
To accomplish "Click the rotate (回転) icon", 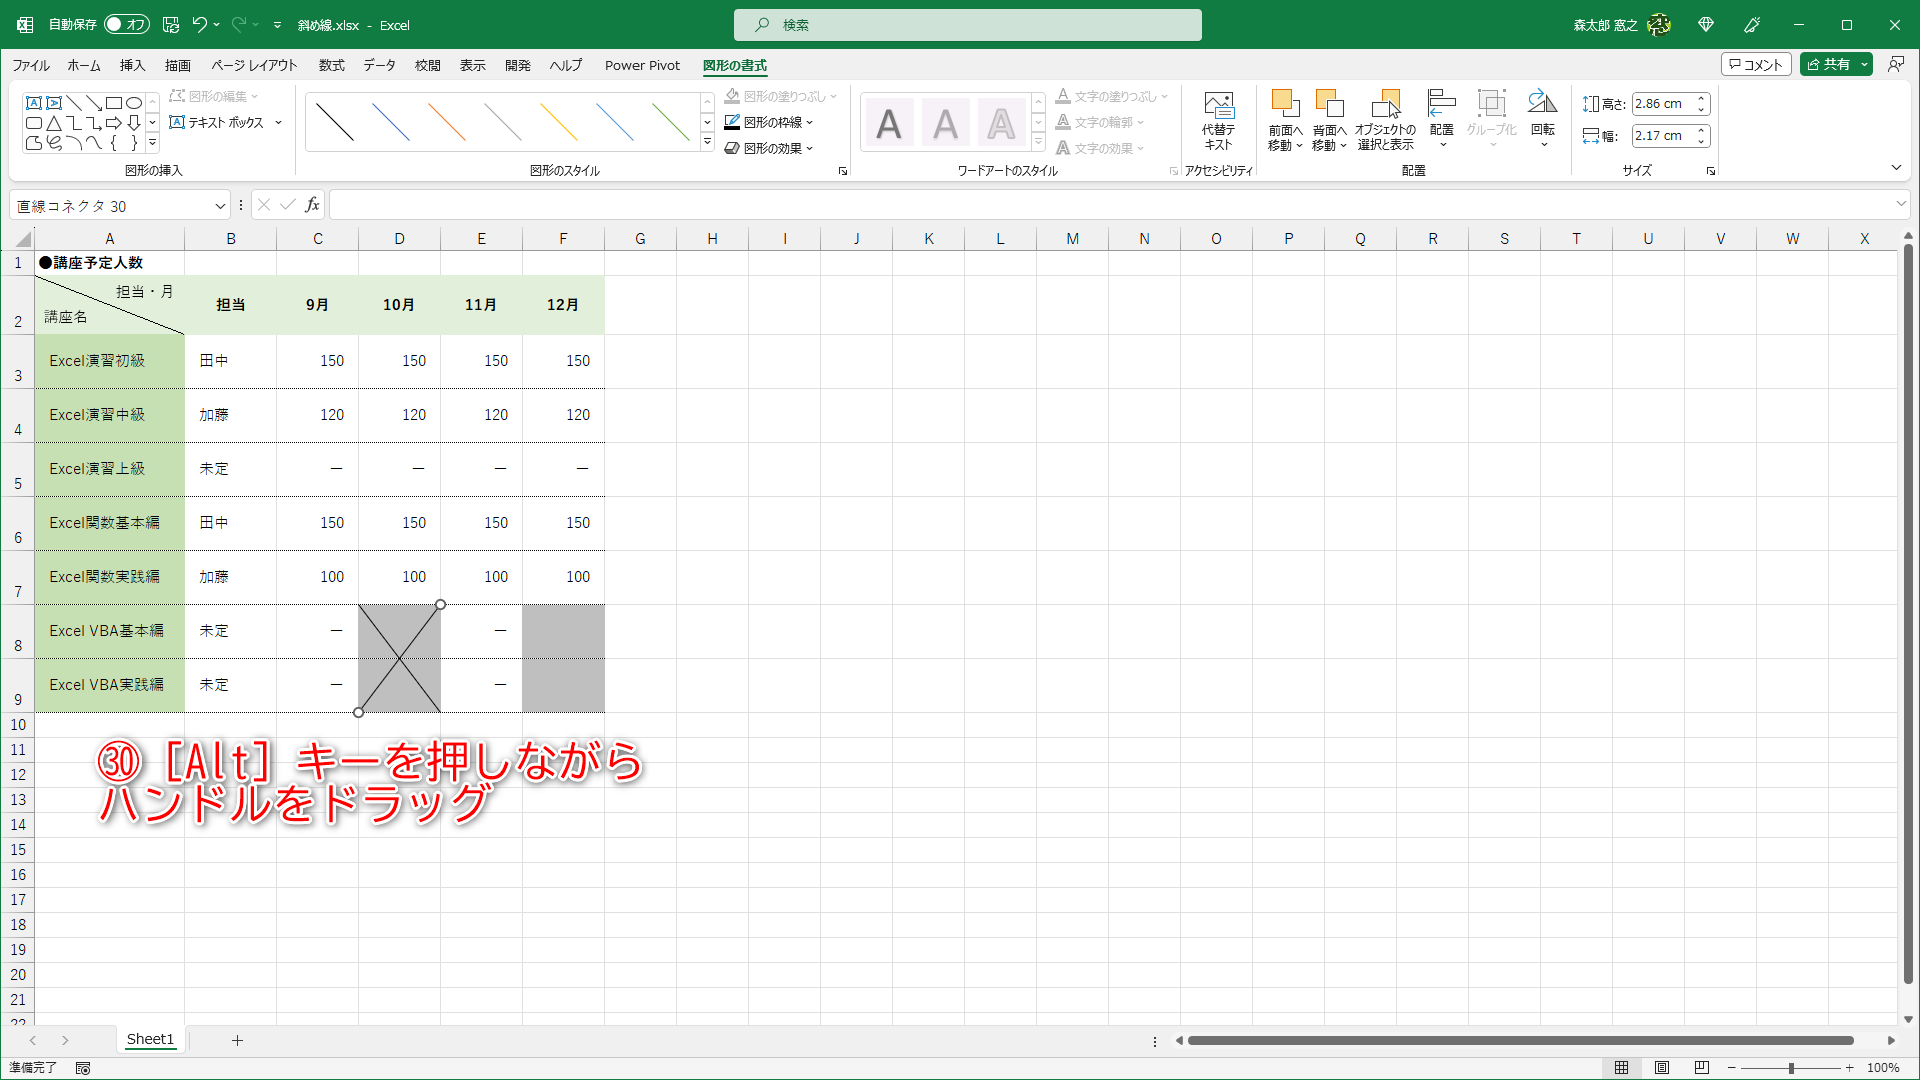I will tap(1542, 105).
